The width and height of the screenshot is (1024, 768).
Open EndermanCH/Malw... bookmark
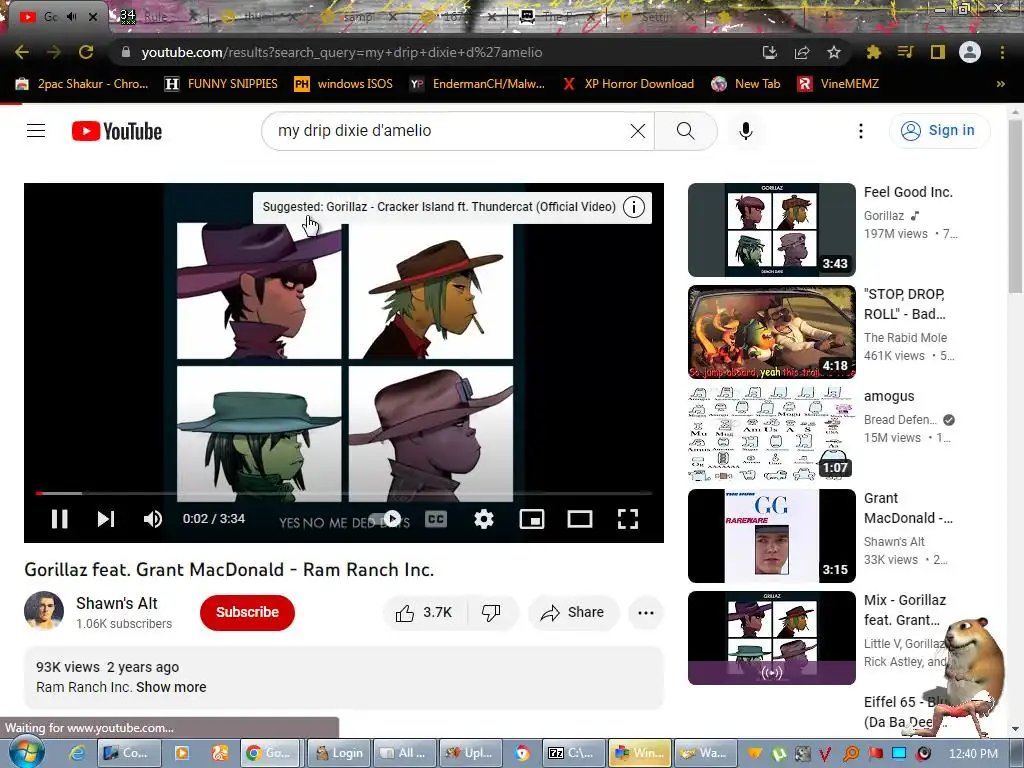477,84
